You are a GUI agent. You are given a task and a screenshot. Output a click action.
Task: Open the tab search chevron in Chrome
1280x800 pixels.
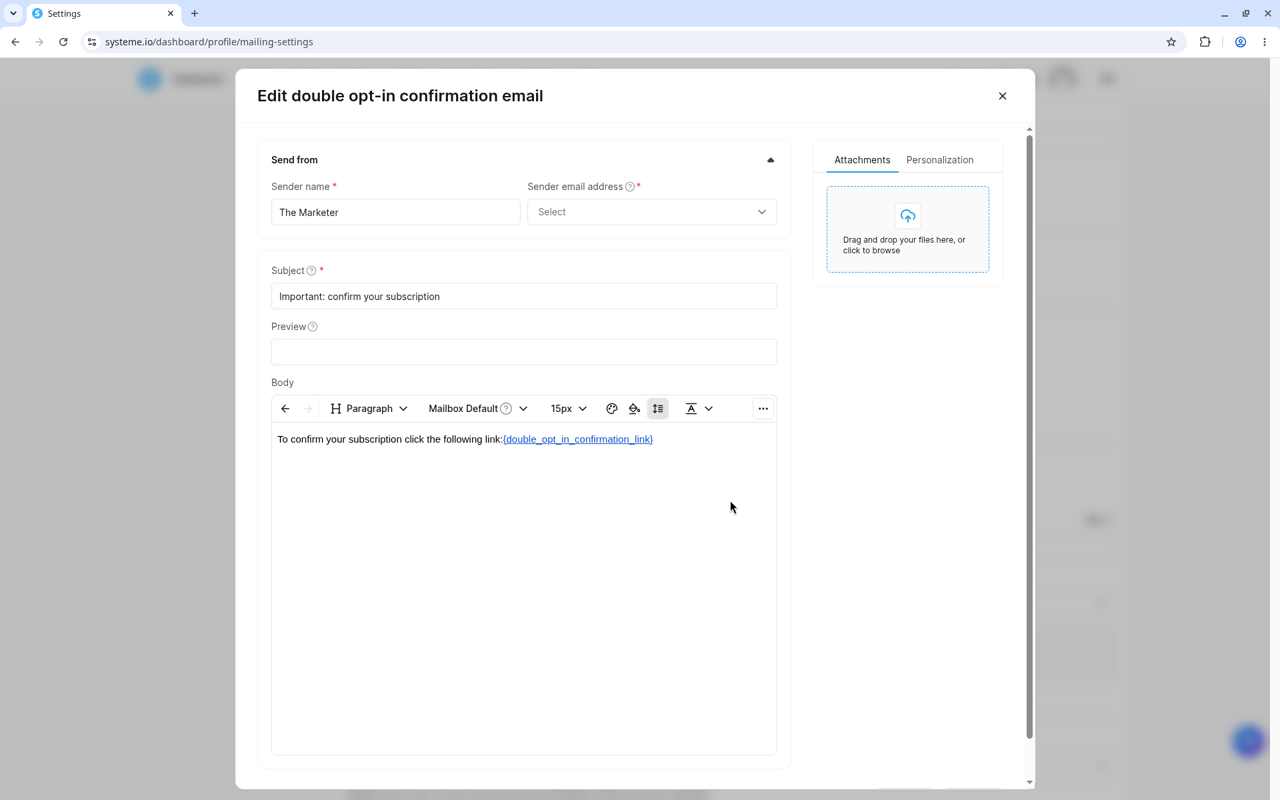[13, 14]
